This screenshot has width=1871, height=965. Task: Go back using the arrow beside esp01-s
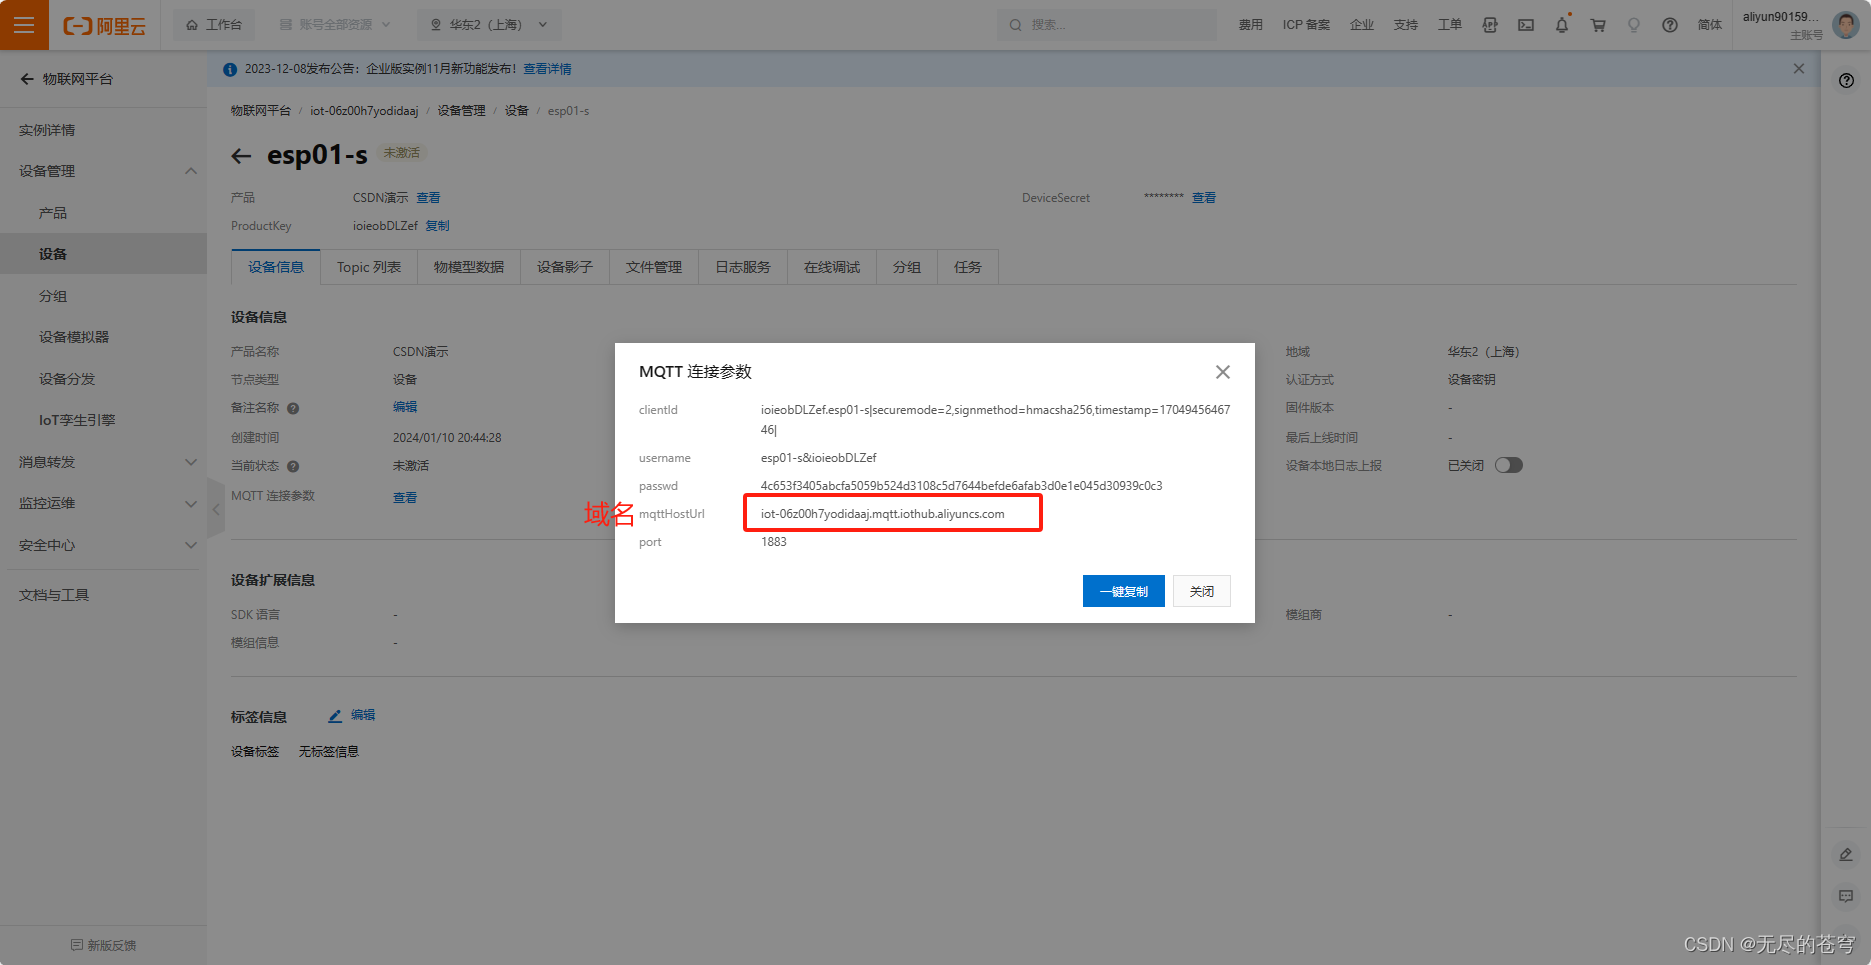pos(241,156)
